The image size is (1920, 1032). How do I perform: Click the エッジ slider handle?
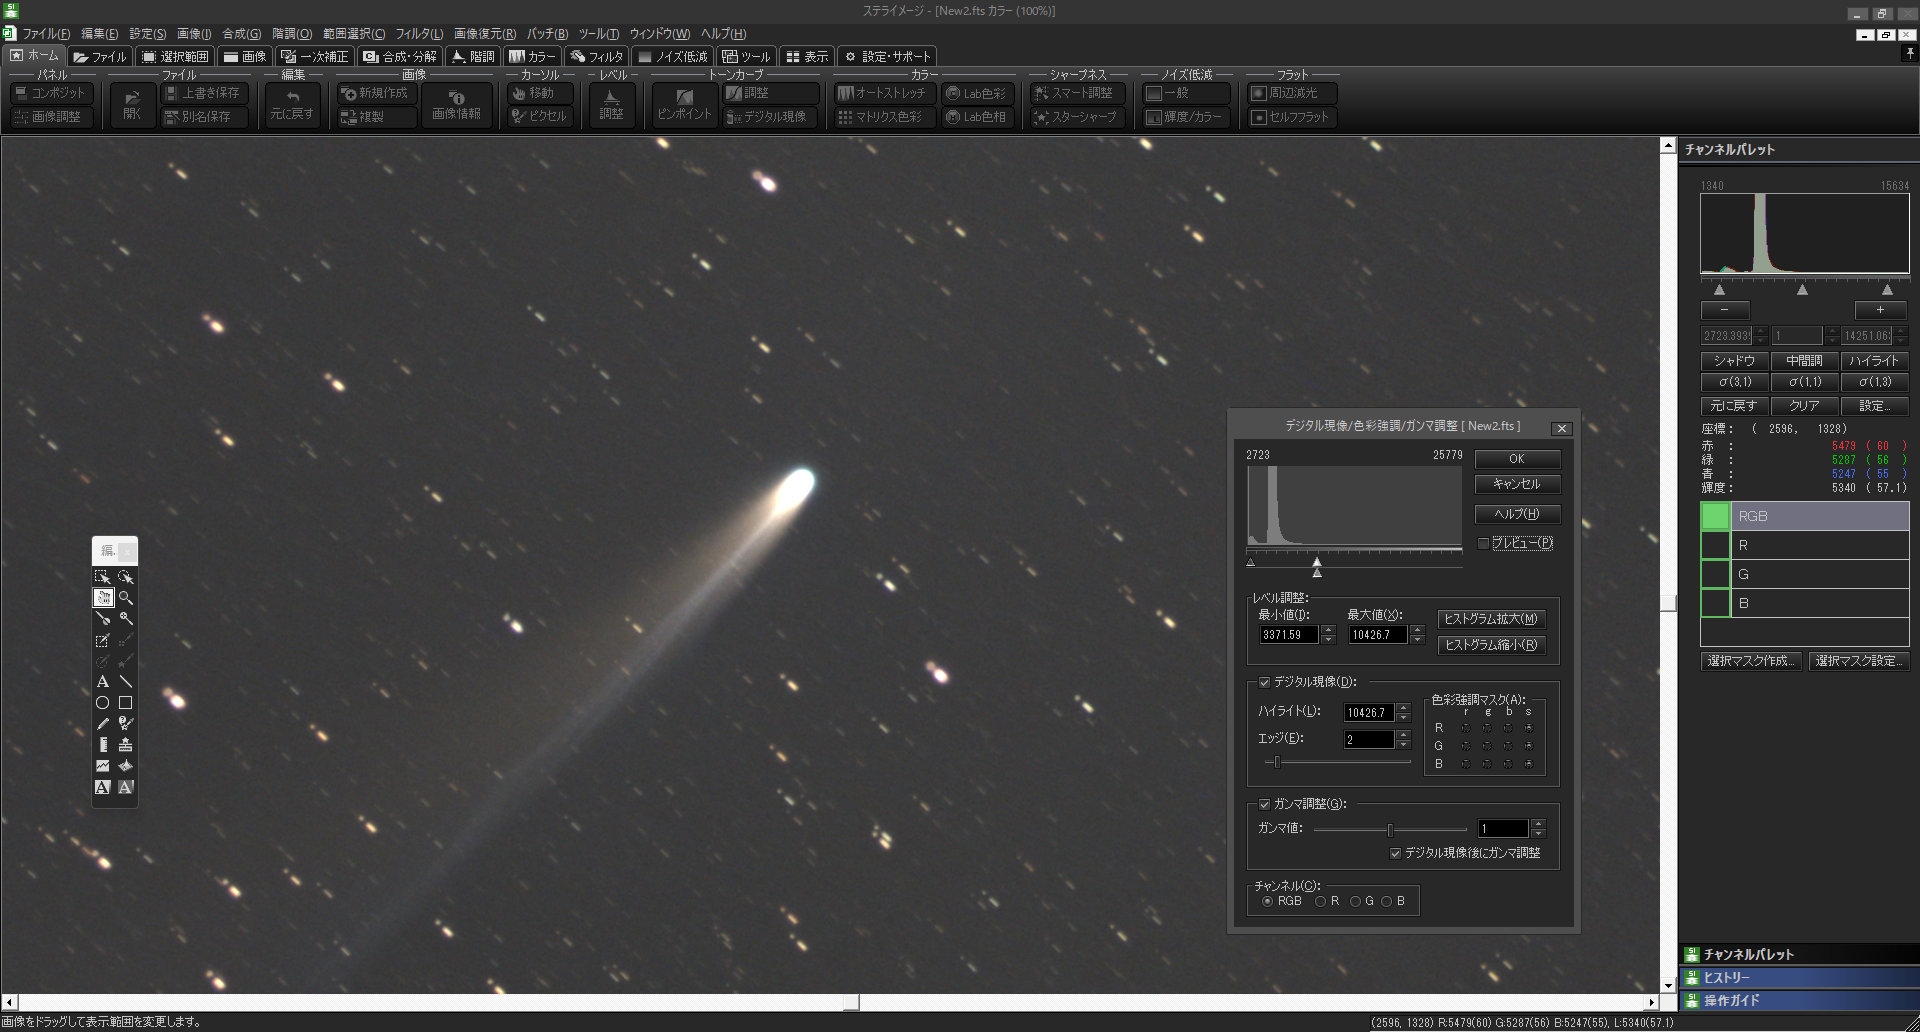pyautogui.click(x=1277, y=762)
